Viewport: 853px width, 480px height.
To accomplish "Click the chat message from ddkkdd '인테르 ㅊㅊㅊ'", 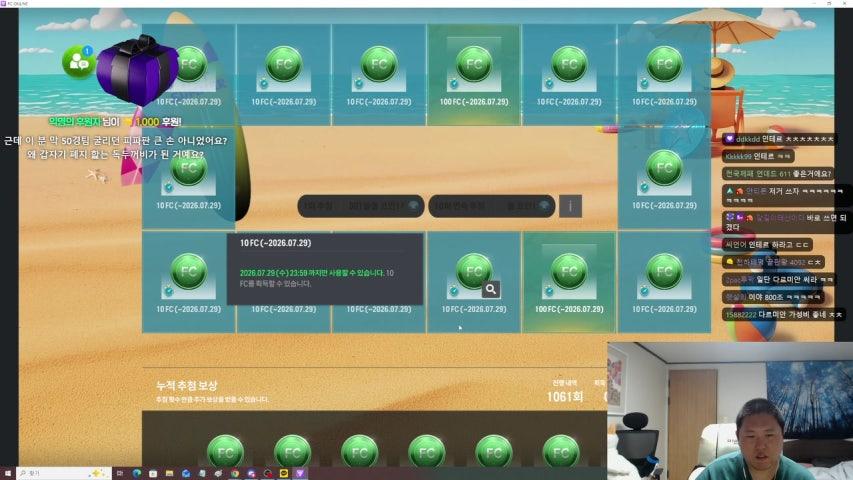I will 778,139.
